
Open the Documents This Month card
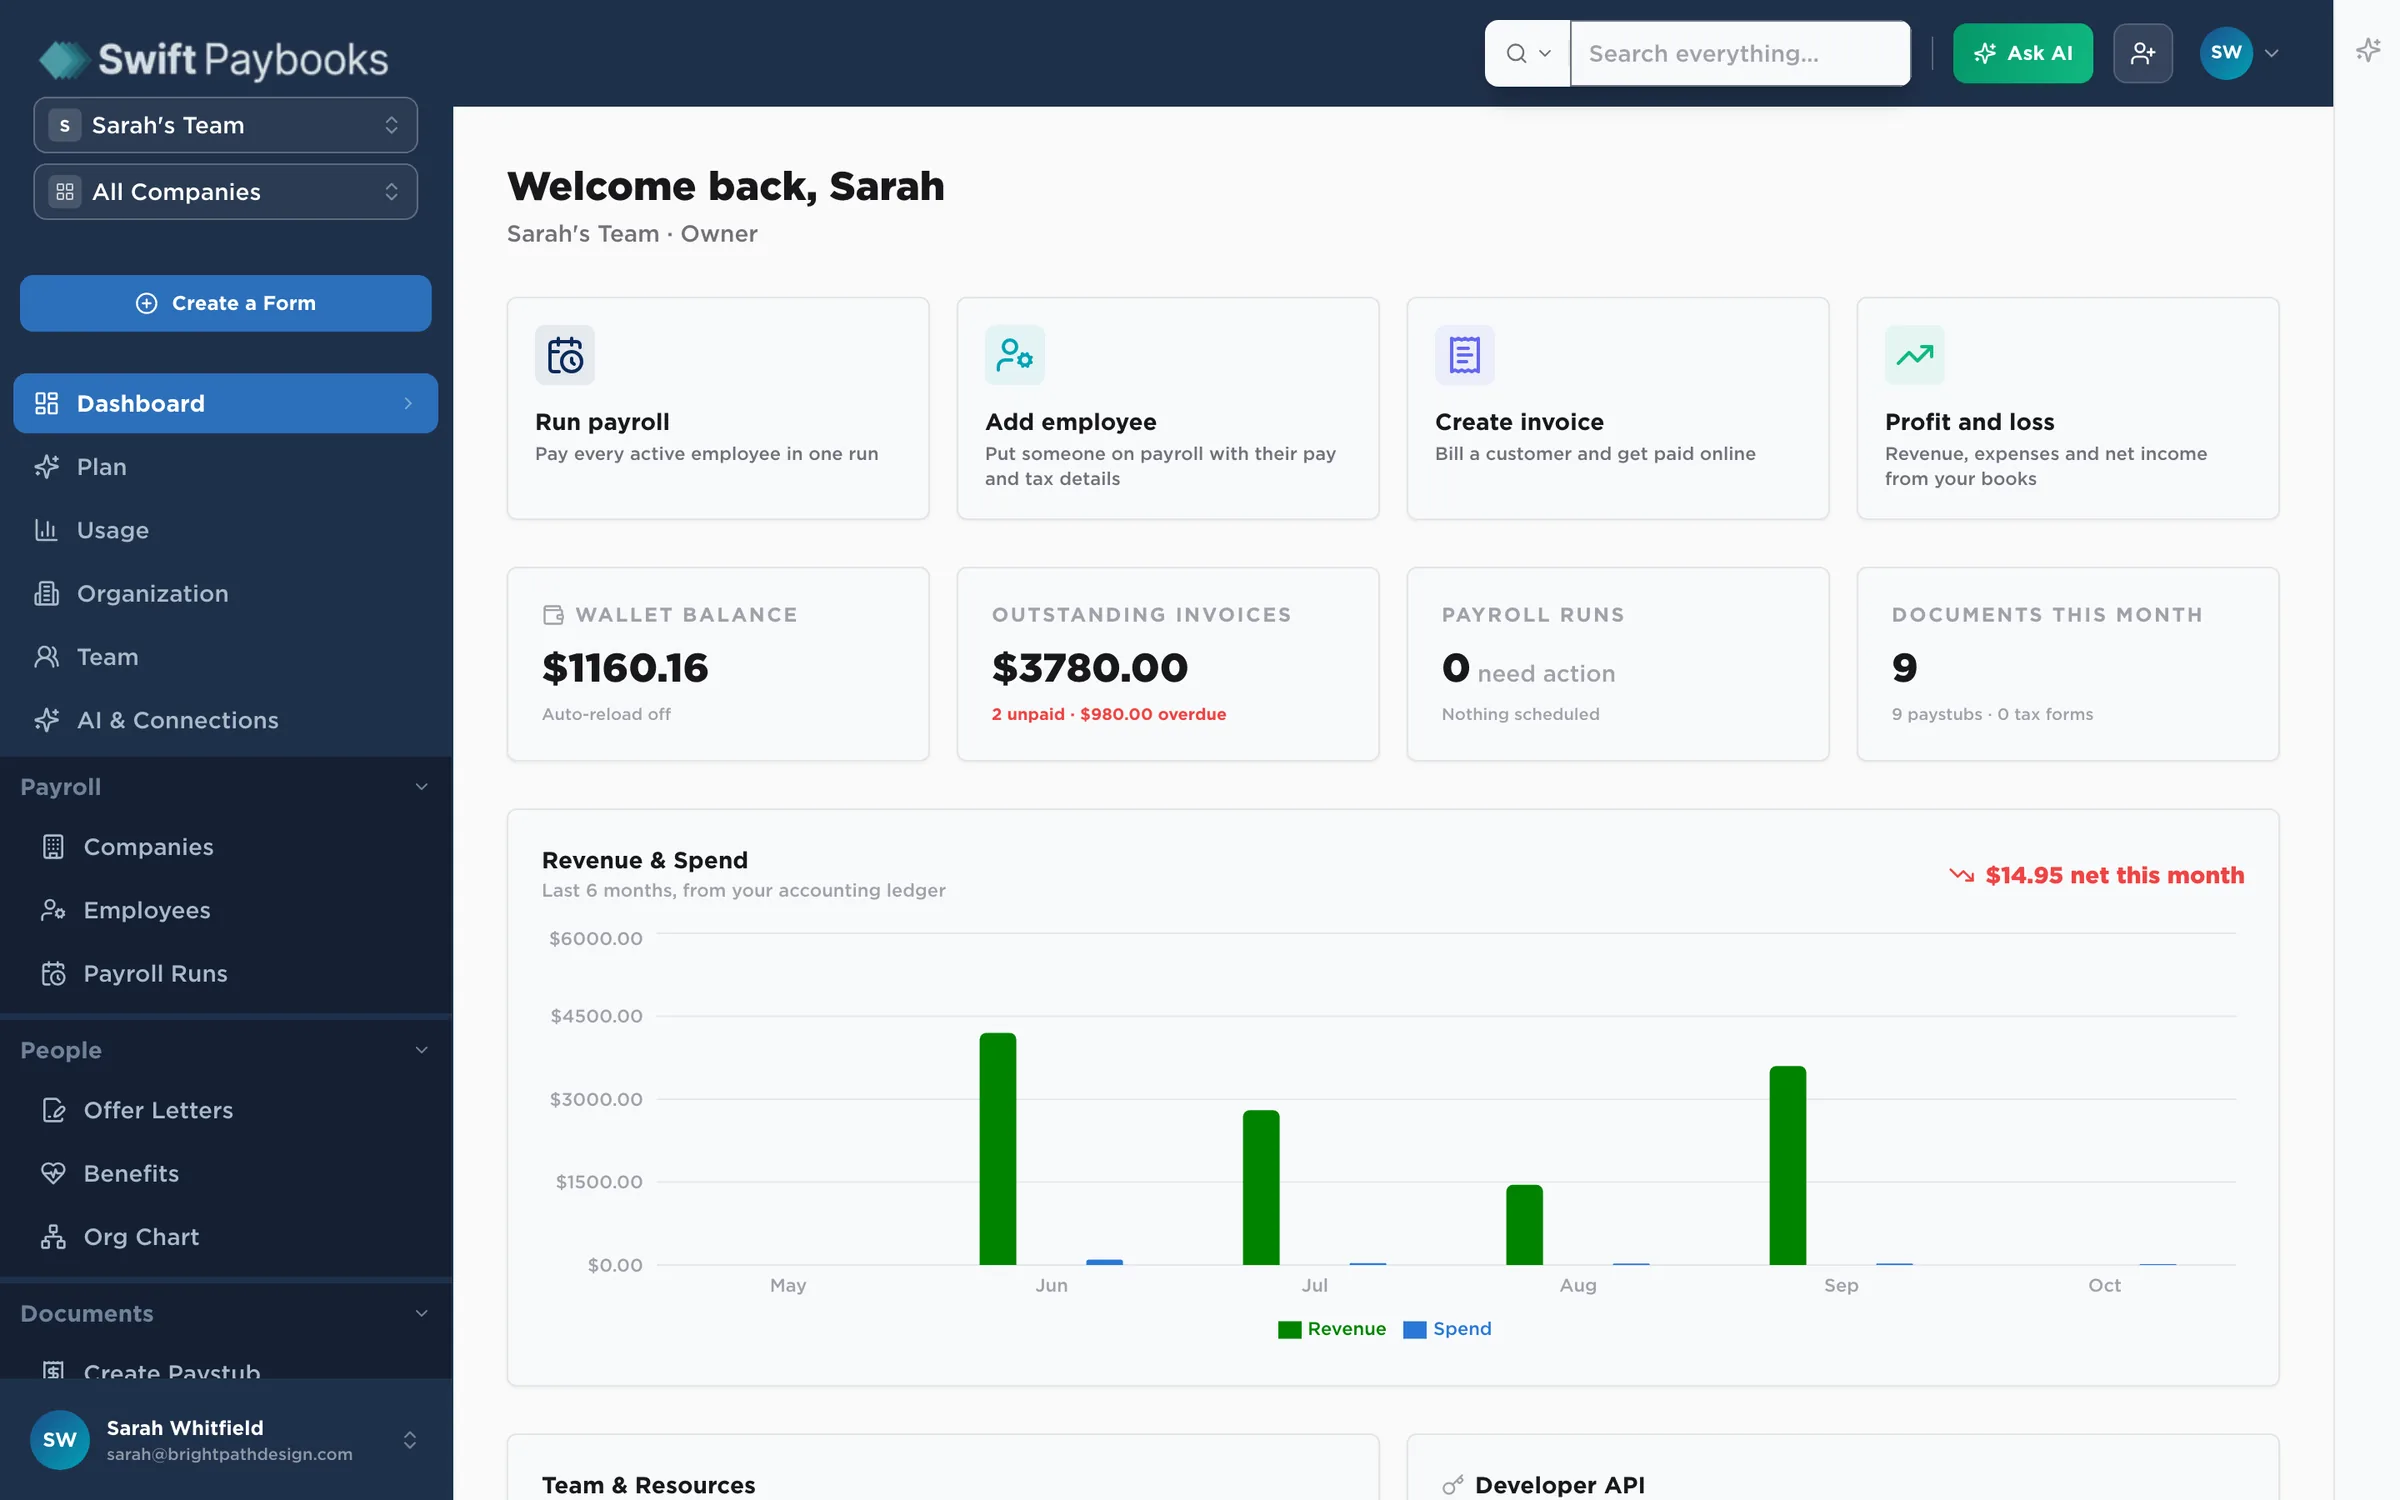click(2067, 664)
